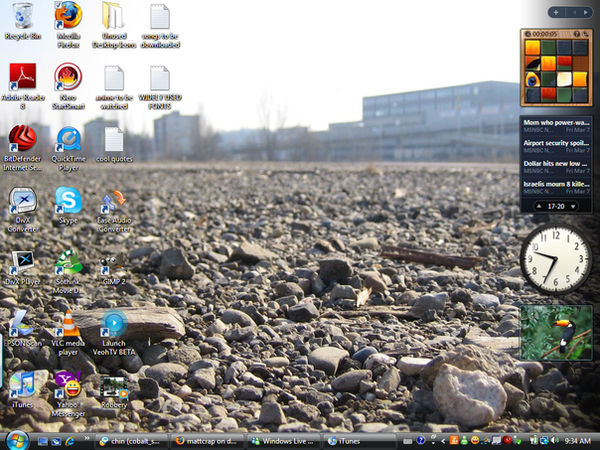Add a gadget with sidebar plus button
Viewport: 600px width, 450px height.
pos(556,13)
